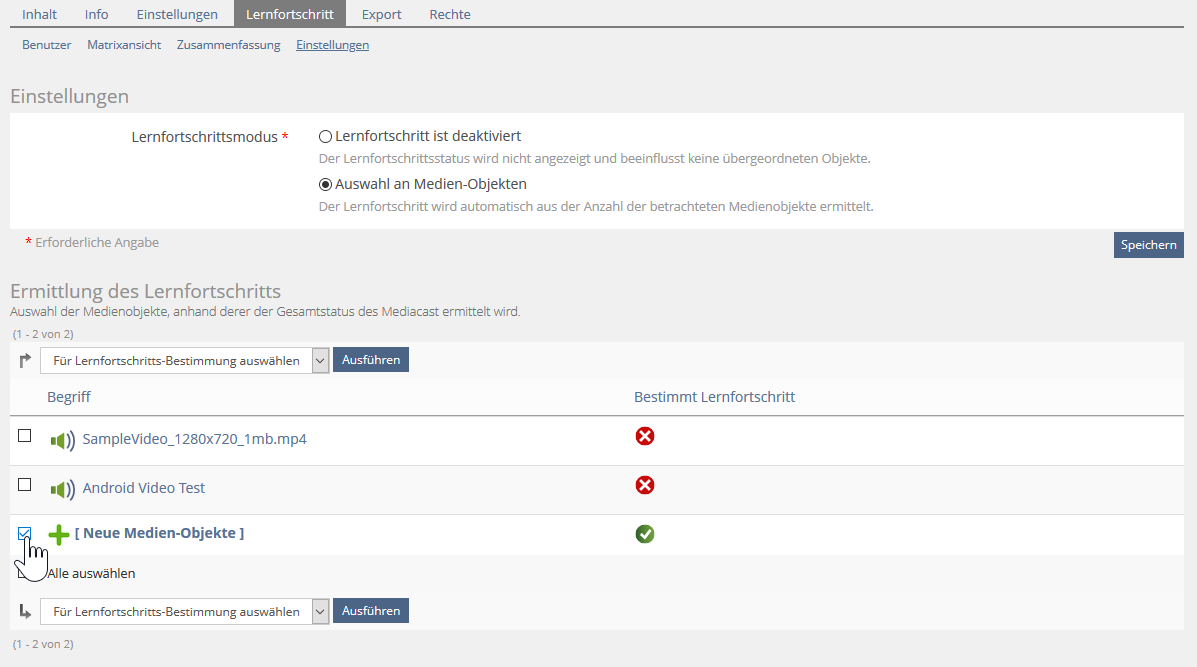
Task: Switch to the Export tab
Action: coord(382,14)
